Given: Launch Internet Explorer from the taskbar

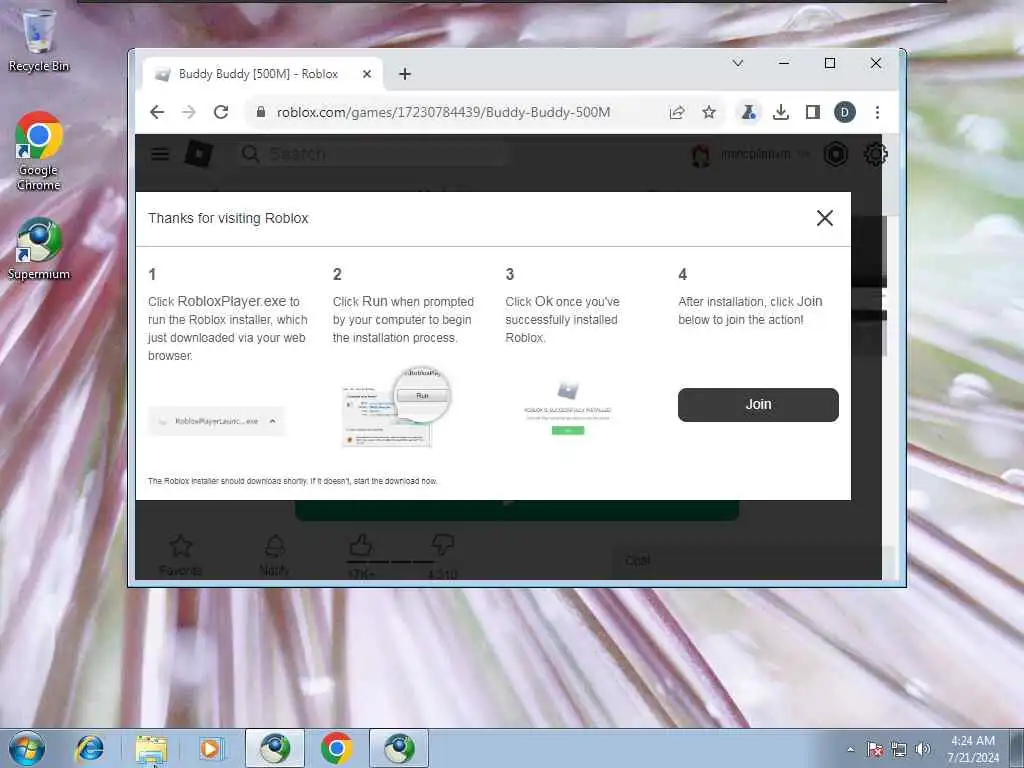Looking at the screenshot, I should tap(89, 748).
